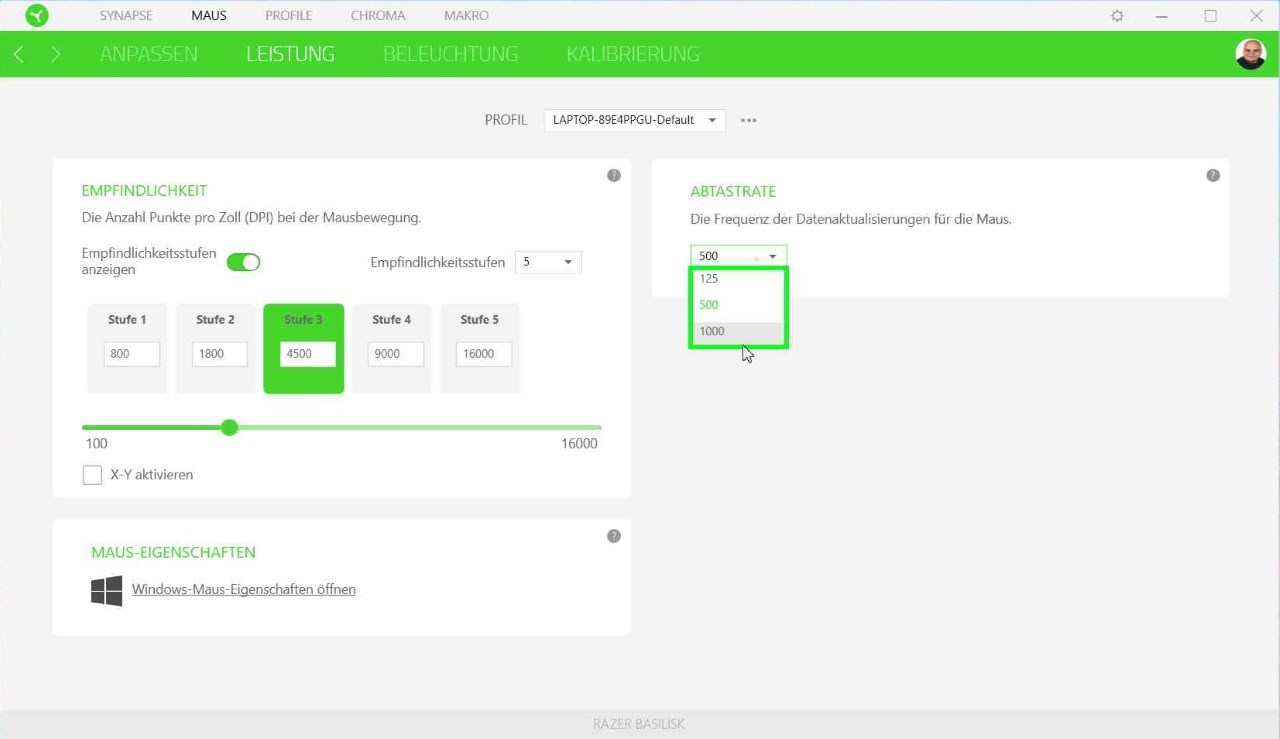Screen dimensions: 1280x739
Task: Select 1000 polling rate option
Action: point(738,331)
